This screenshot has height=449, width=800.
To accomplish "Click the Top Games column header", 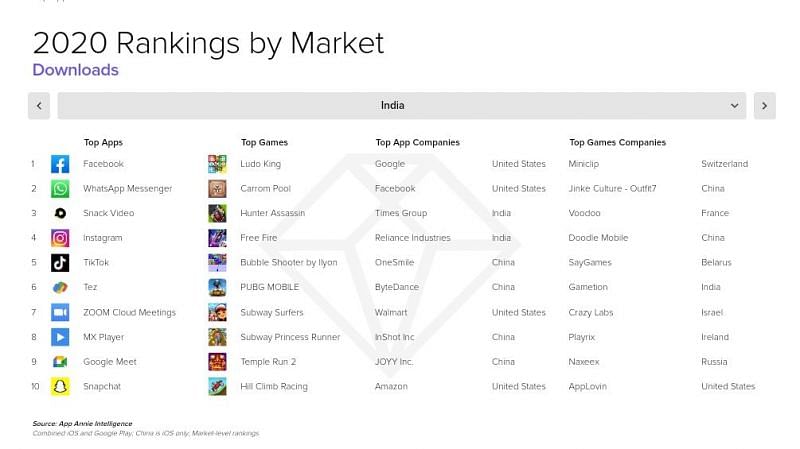I will 264,142.
